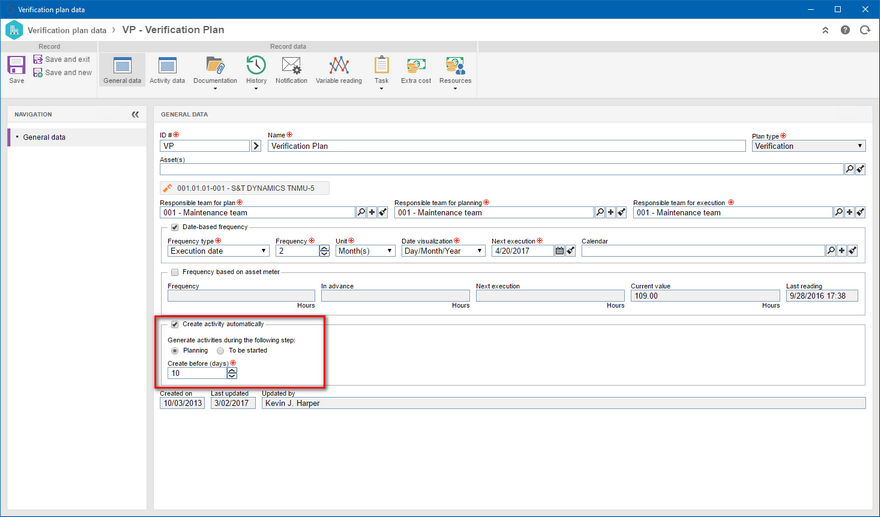Click the Calendar text field
The image size is (880, 517).
(x=703, y=251)
